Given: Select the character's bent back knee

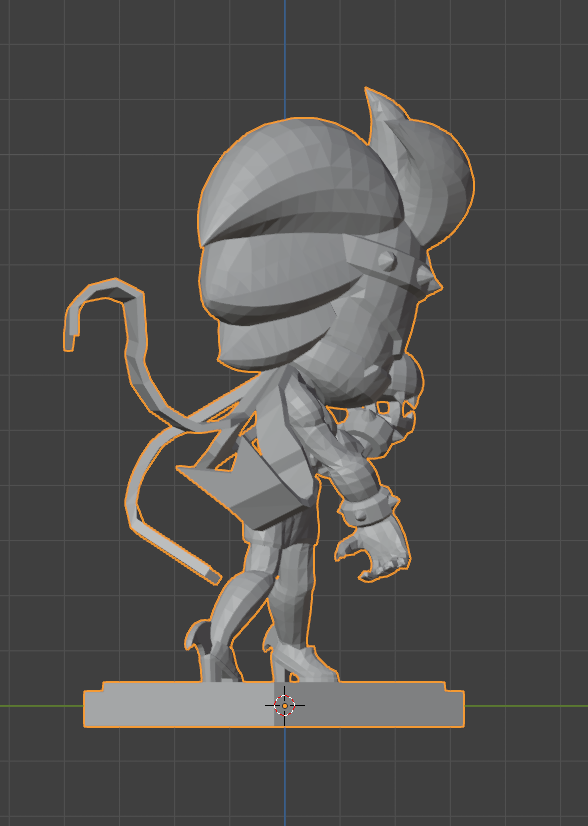Looking at the screenshot, I should [x=234, y=595].
